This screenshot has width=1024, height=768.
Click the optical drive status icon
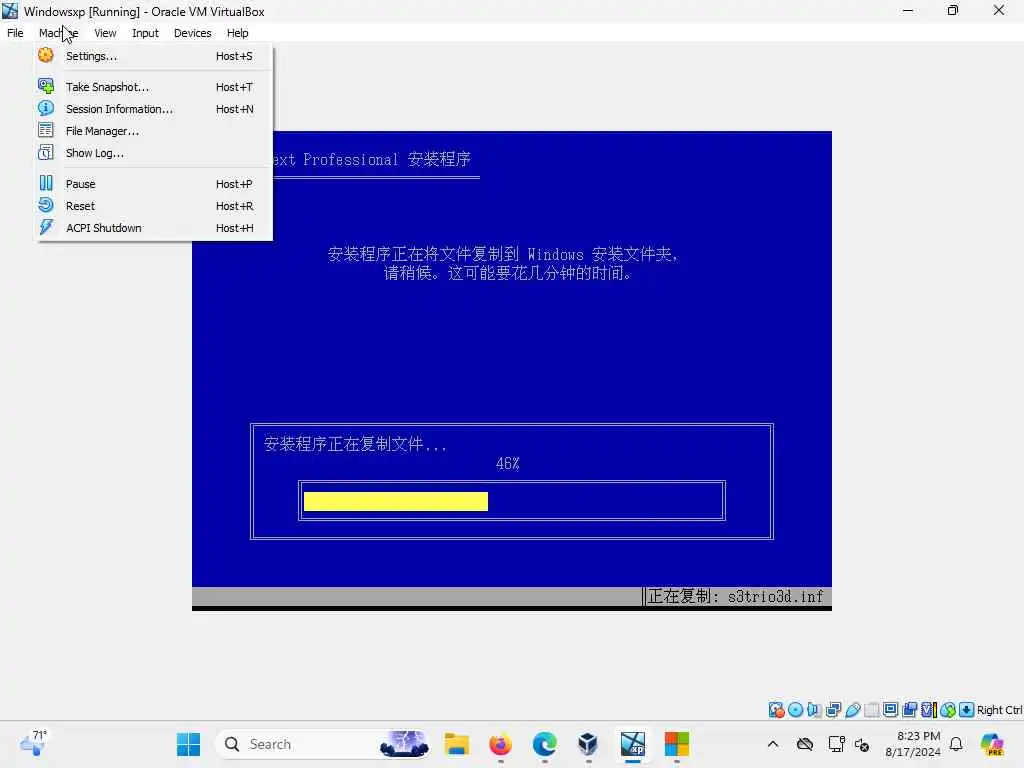point(795,710)
